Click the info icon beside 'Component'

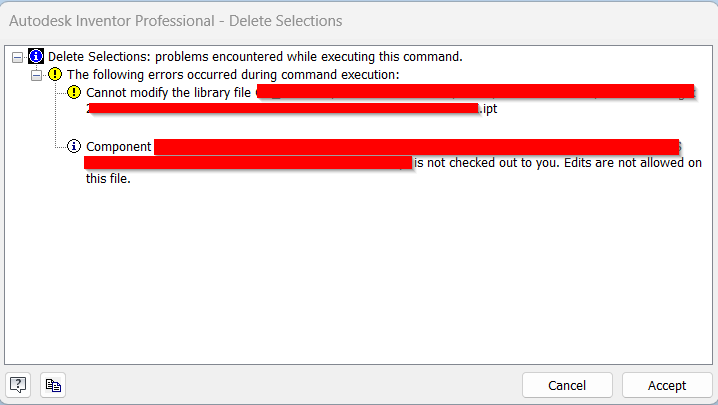pos(74,146)
